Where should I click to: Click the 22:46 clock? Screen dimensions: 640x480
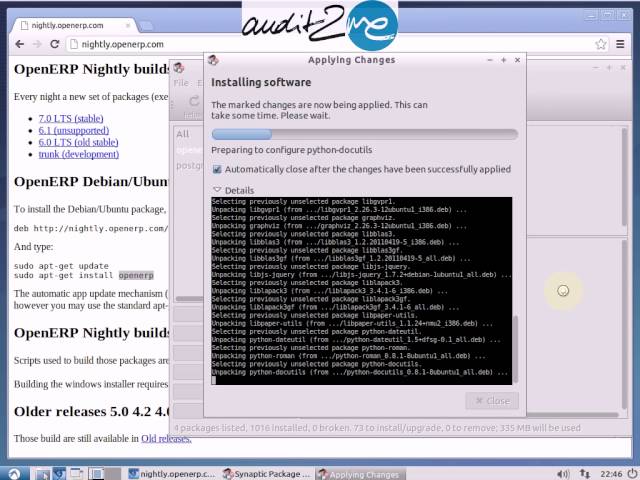pyautogui.click(x=611, y=474)
